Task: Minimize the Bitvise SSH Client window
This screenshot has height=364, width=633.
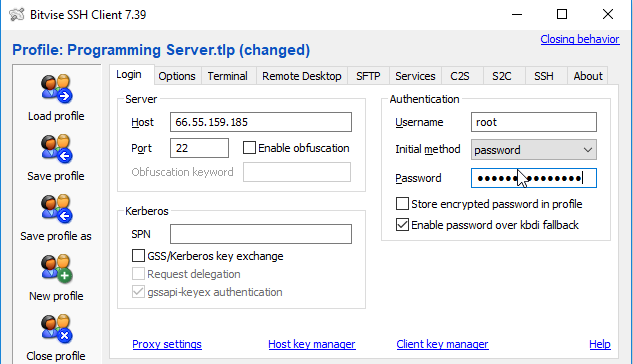Action: (x=517, y=15)
